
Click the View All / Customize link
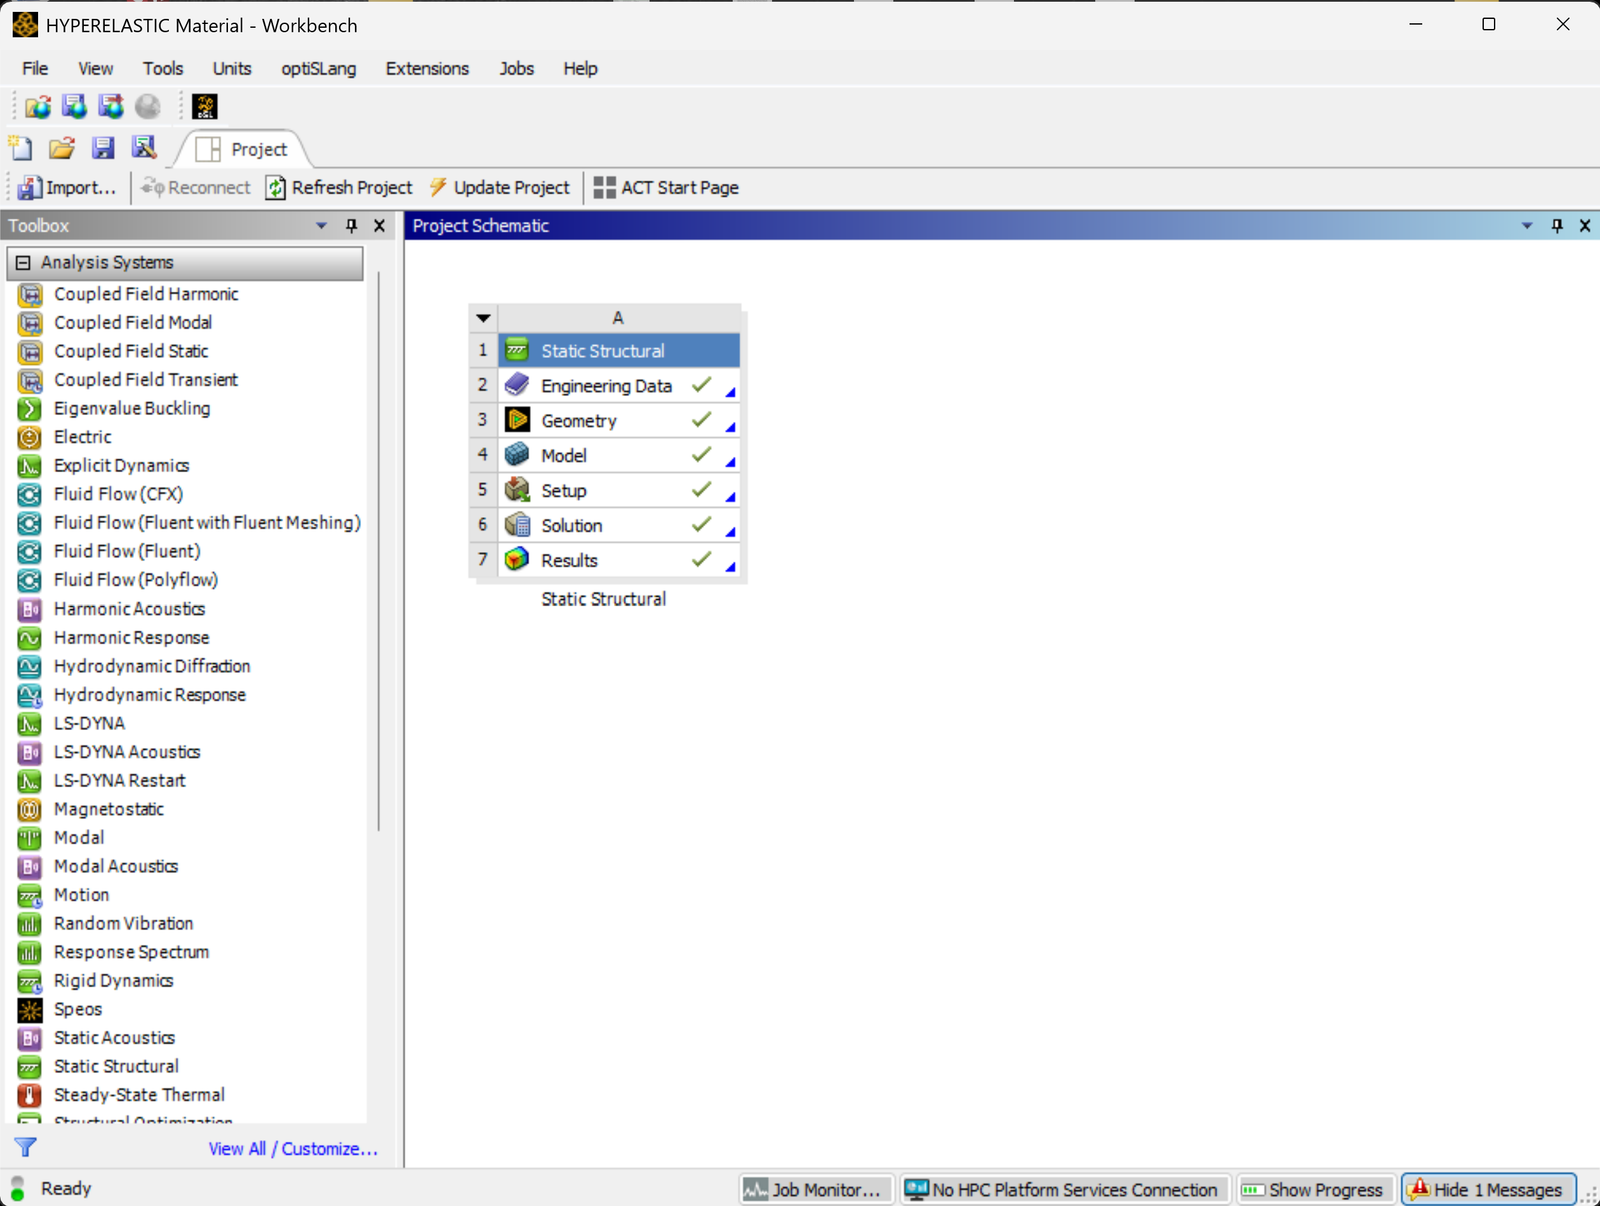[293, 1149]
